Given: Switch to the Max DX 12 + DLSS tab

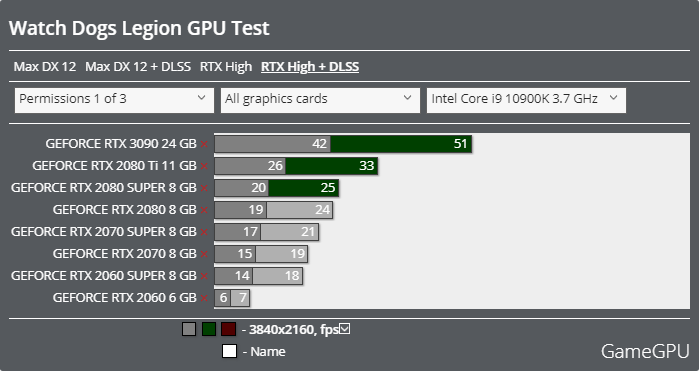Looking at the screenshot, I should (x=138, y=67).
